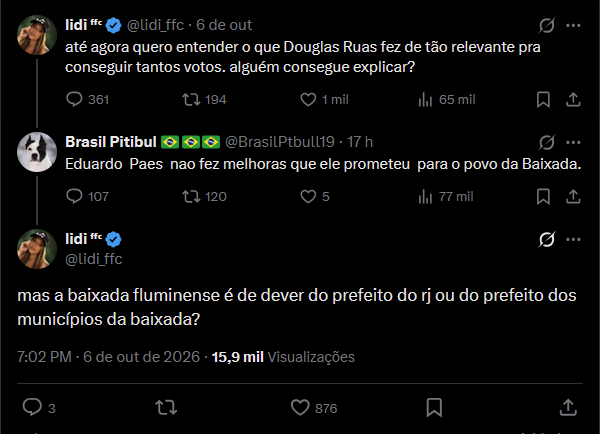Open @BrasilPtbull19 profile handle
The image size is (600, 434).
(280, 142)
